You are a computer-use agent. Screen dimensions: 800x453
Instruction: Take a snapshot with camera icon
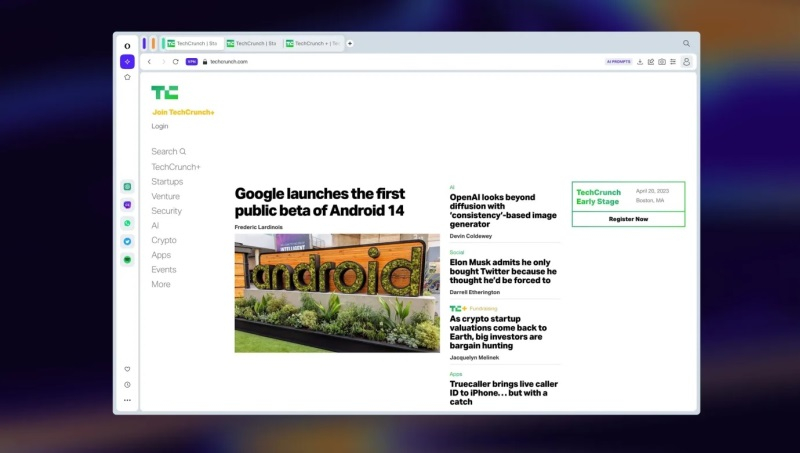click(662, 61)
